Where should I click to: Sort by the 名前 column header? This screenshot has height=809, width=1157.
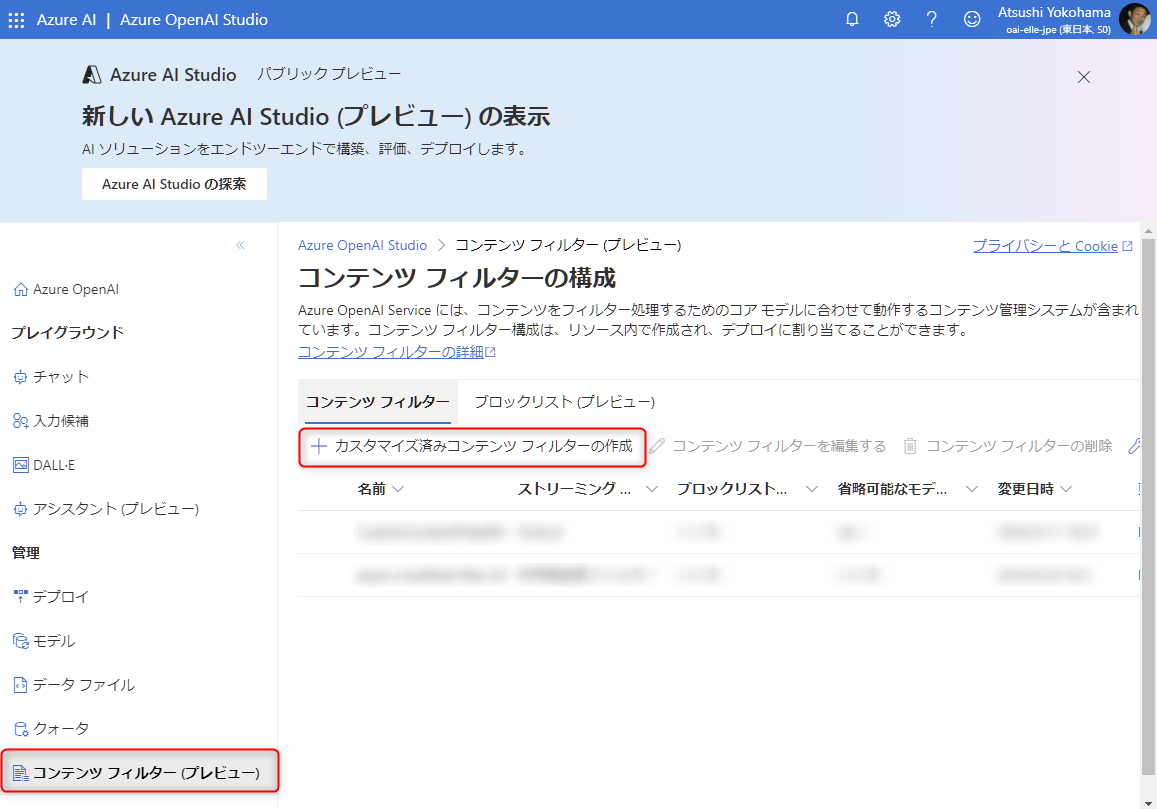[x=381, y=489]
